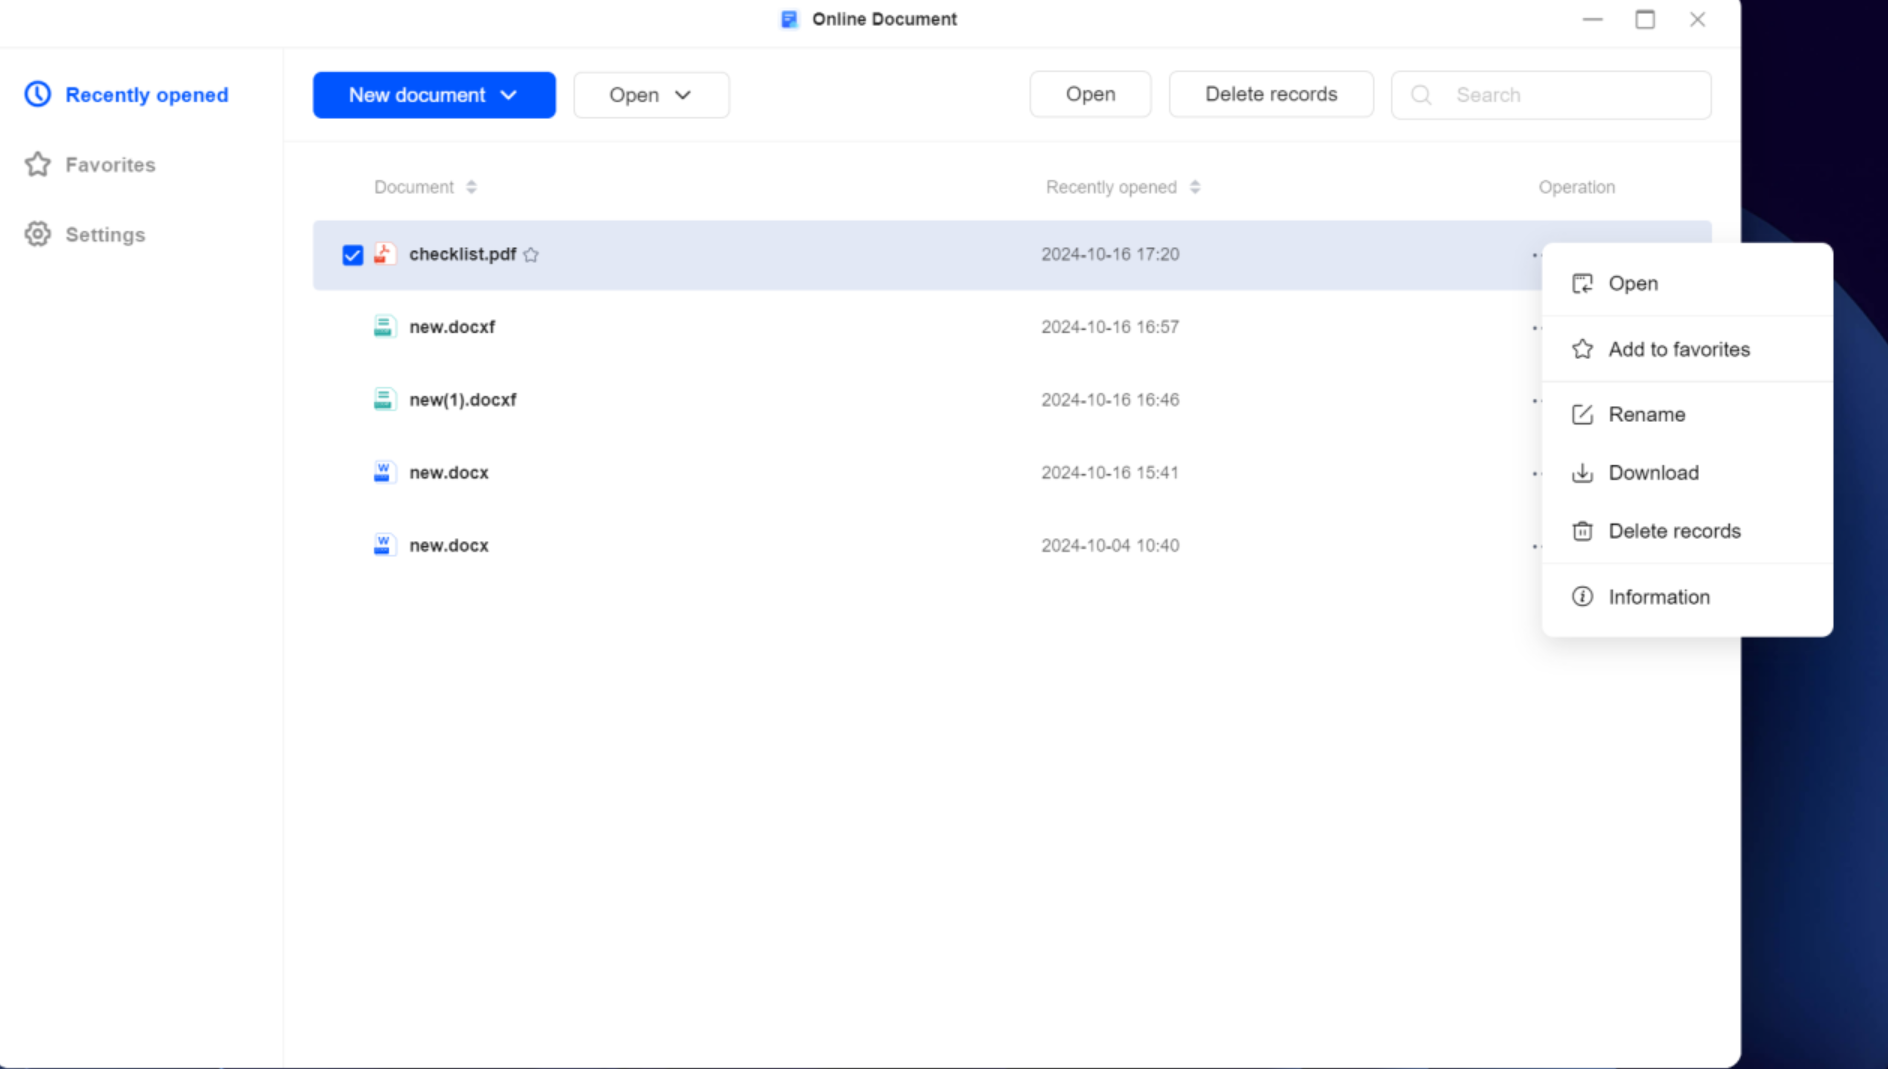Image resolution: width=1888 pixels, height=1069 pixels.
Task: Click the Recently opened column sort arrows
Action: 1196,187
